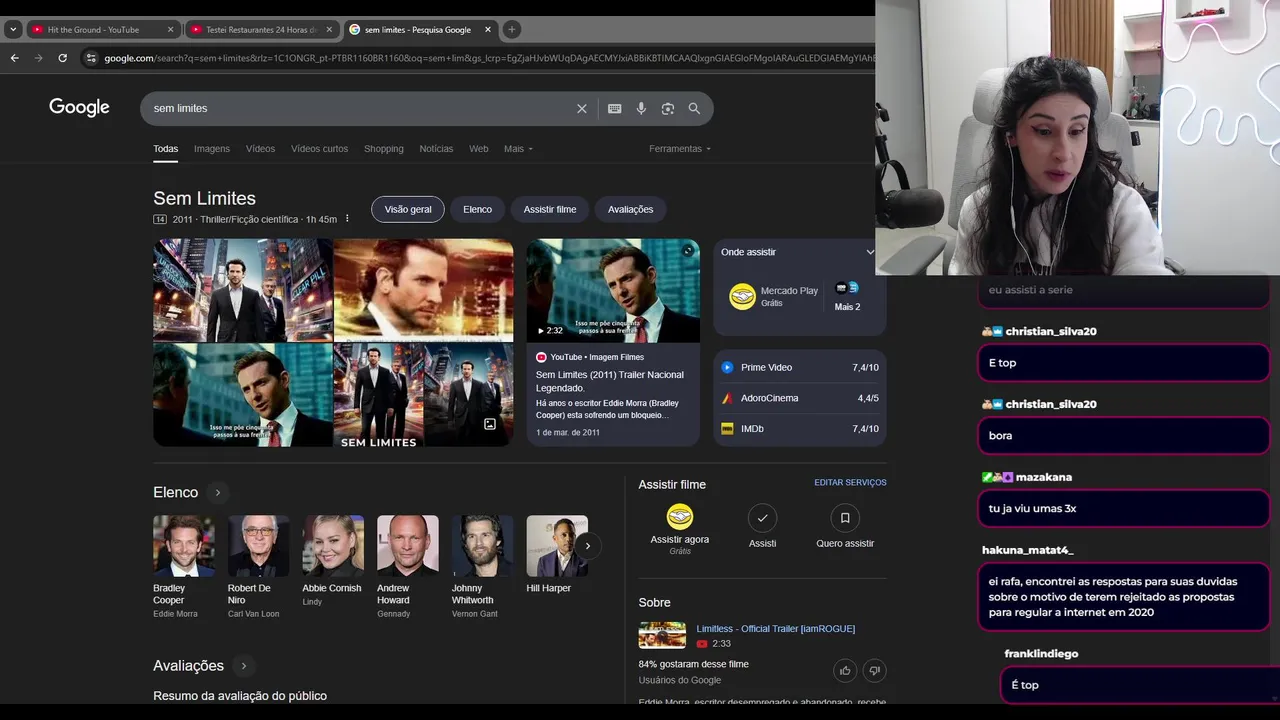Like the movie with thumbs up
Viewport: 1280px width, 720px height.
(x=845, y=670)
